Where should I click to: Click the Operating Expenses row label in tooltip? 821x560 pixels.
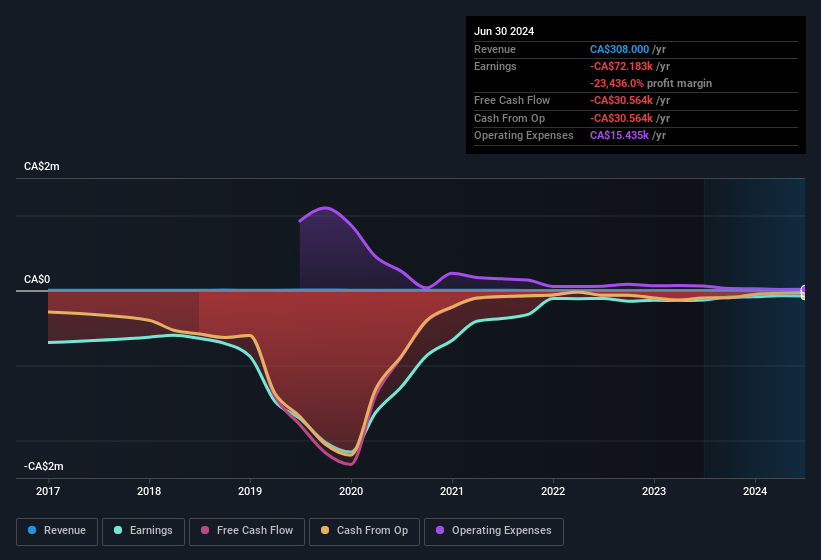click(524, 136)
